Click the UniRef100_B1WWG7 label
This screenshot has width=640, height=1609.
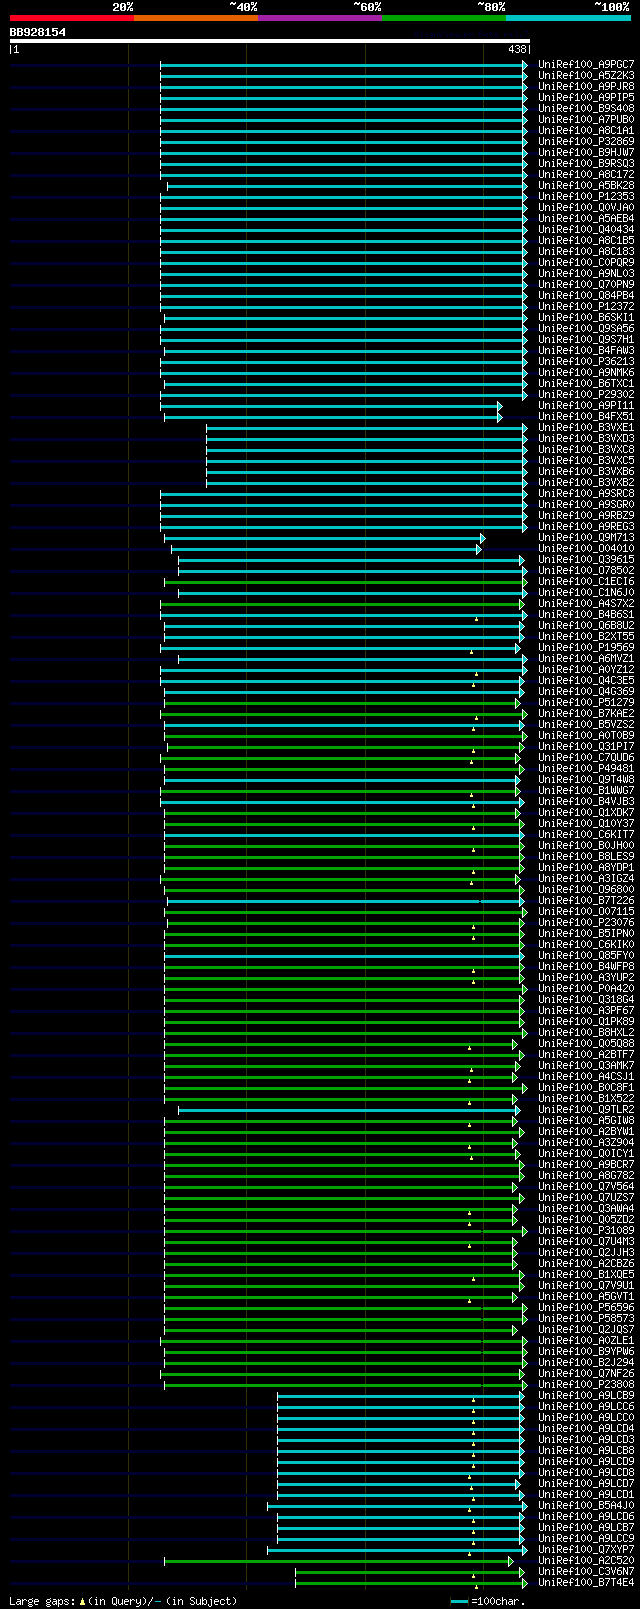click(586, 791)
